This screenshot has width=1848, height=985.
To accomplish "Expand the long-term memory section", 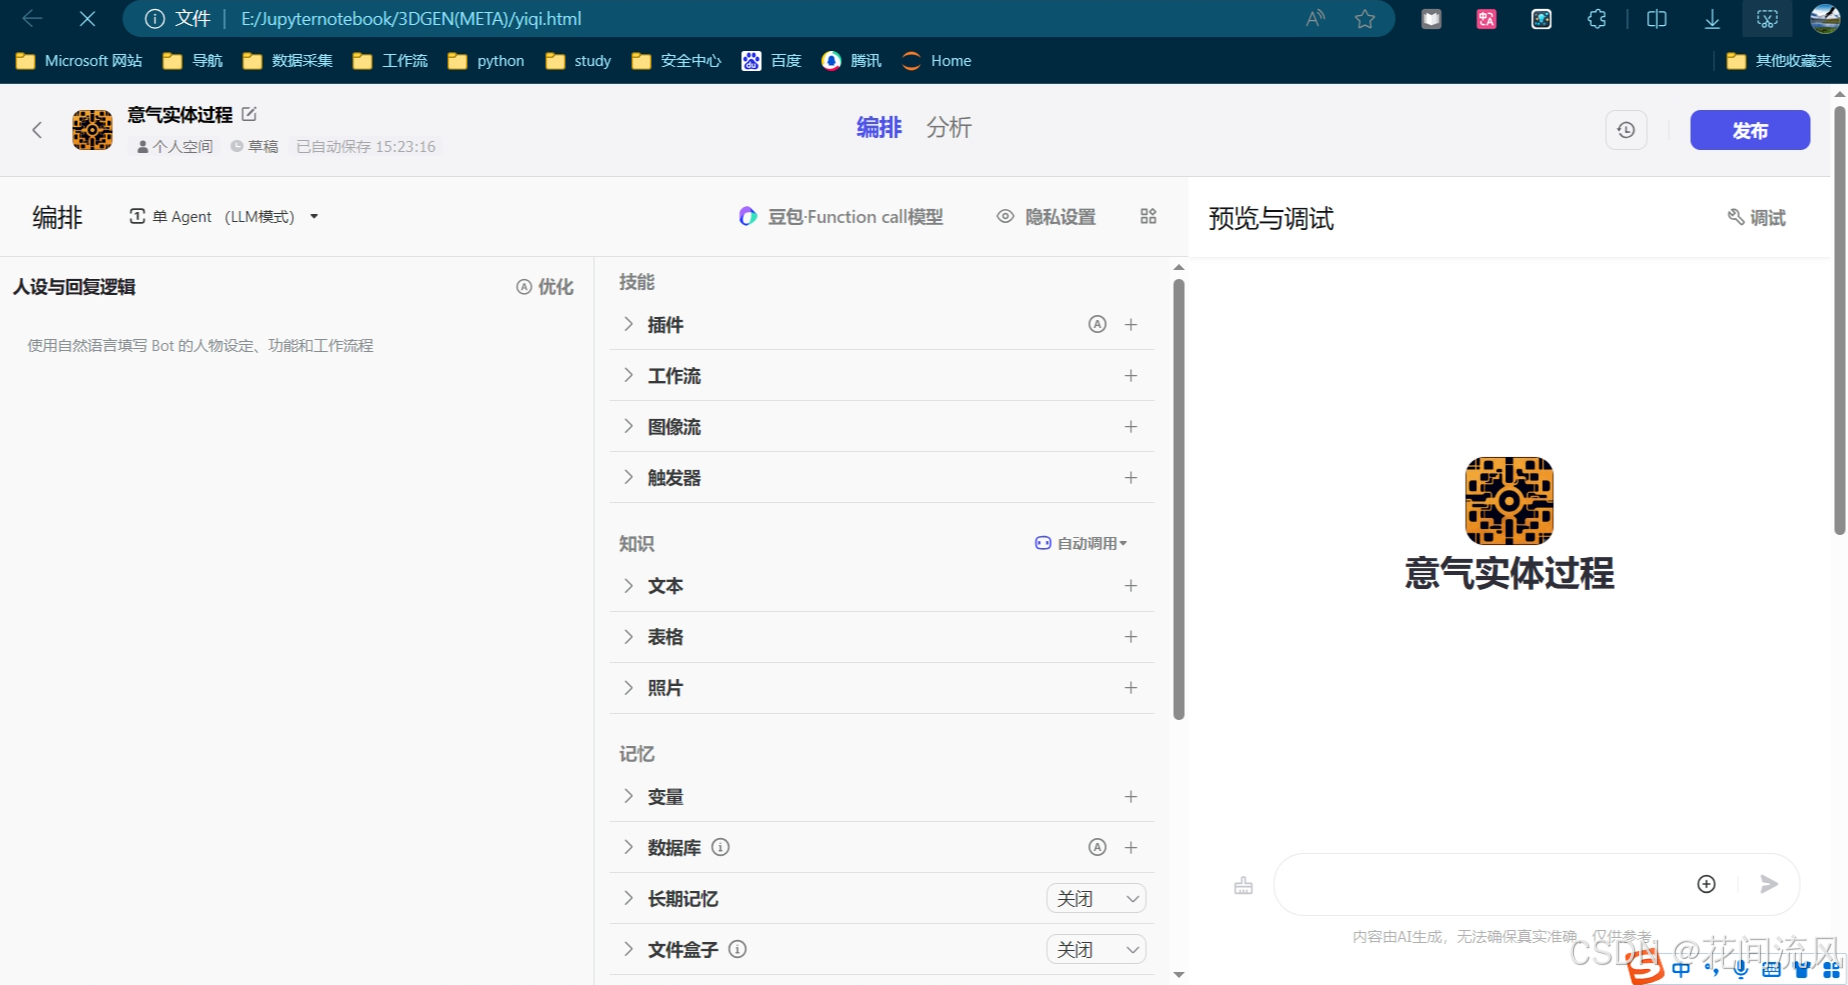I will 628,898.
